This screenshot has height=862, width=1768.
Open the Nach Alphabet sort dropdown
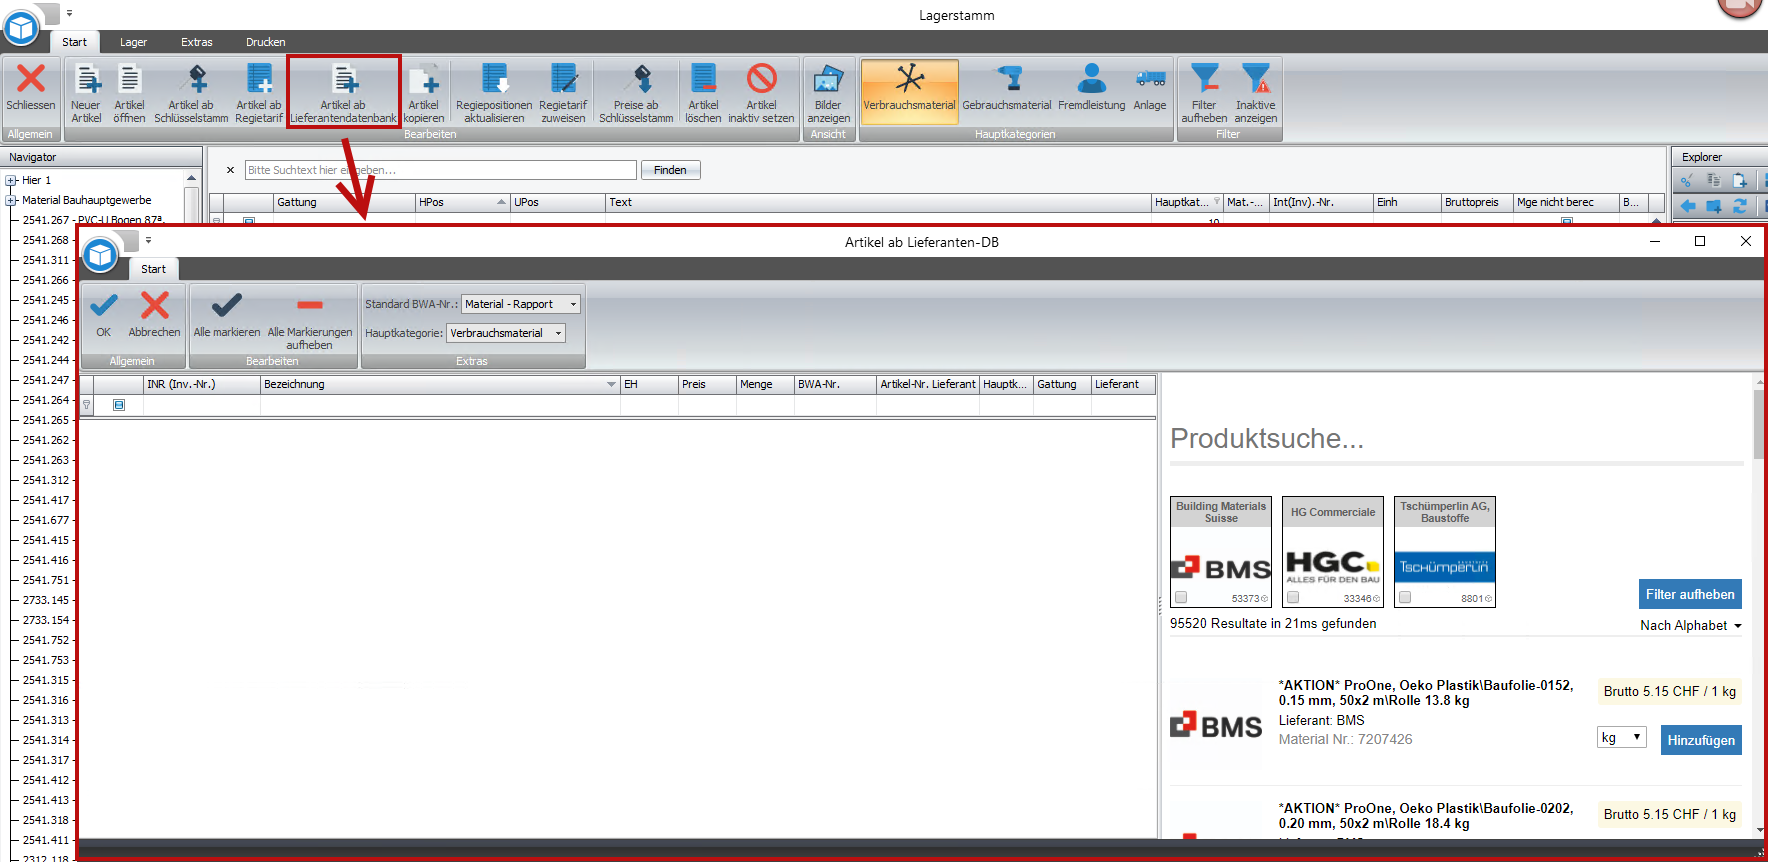point(1690,625)
